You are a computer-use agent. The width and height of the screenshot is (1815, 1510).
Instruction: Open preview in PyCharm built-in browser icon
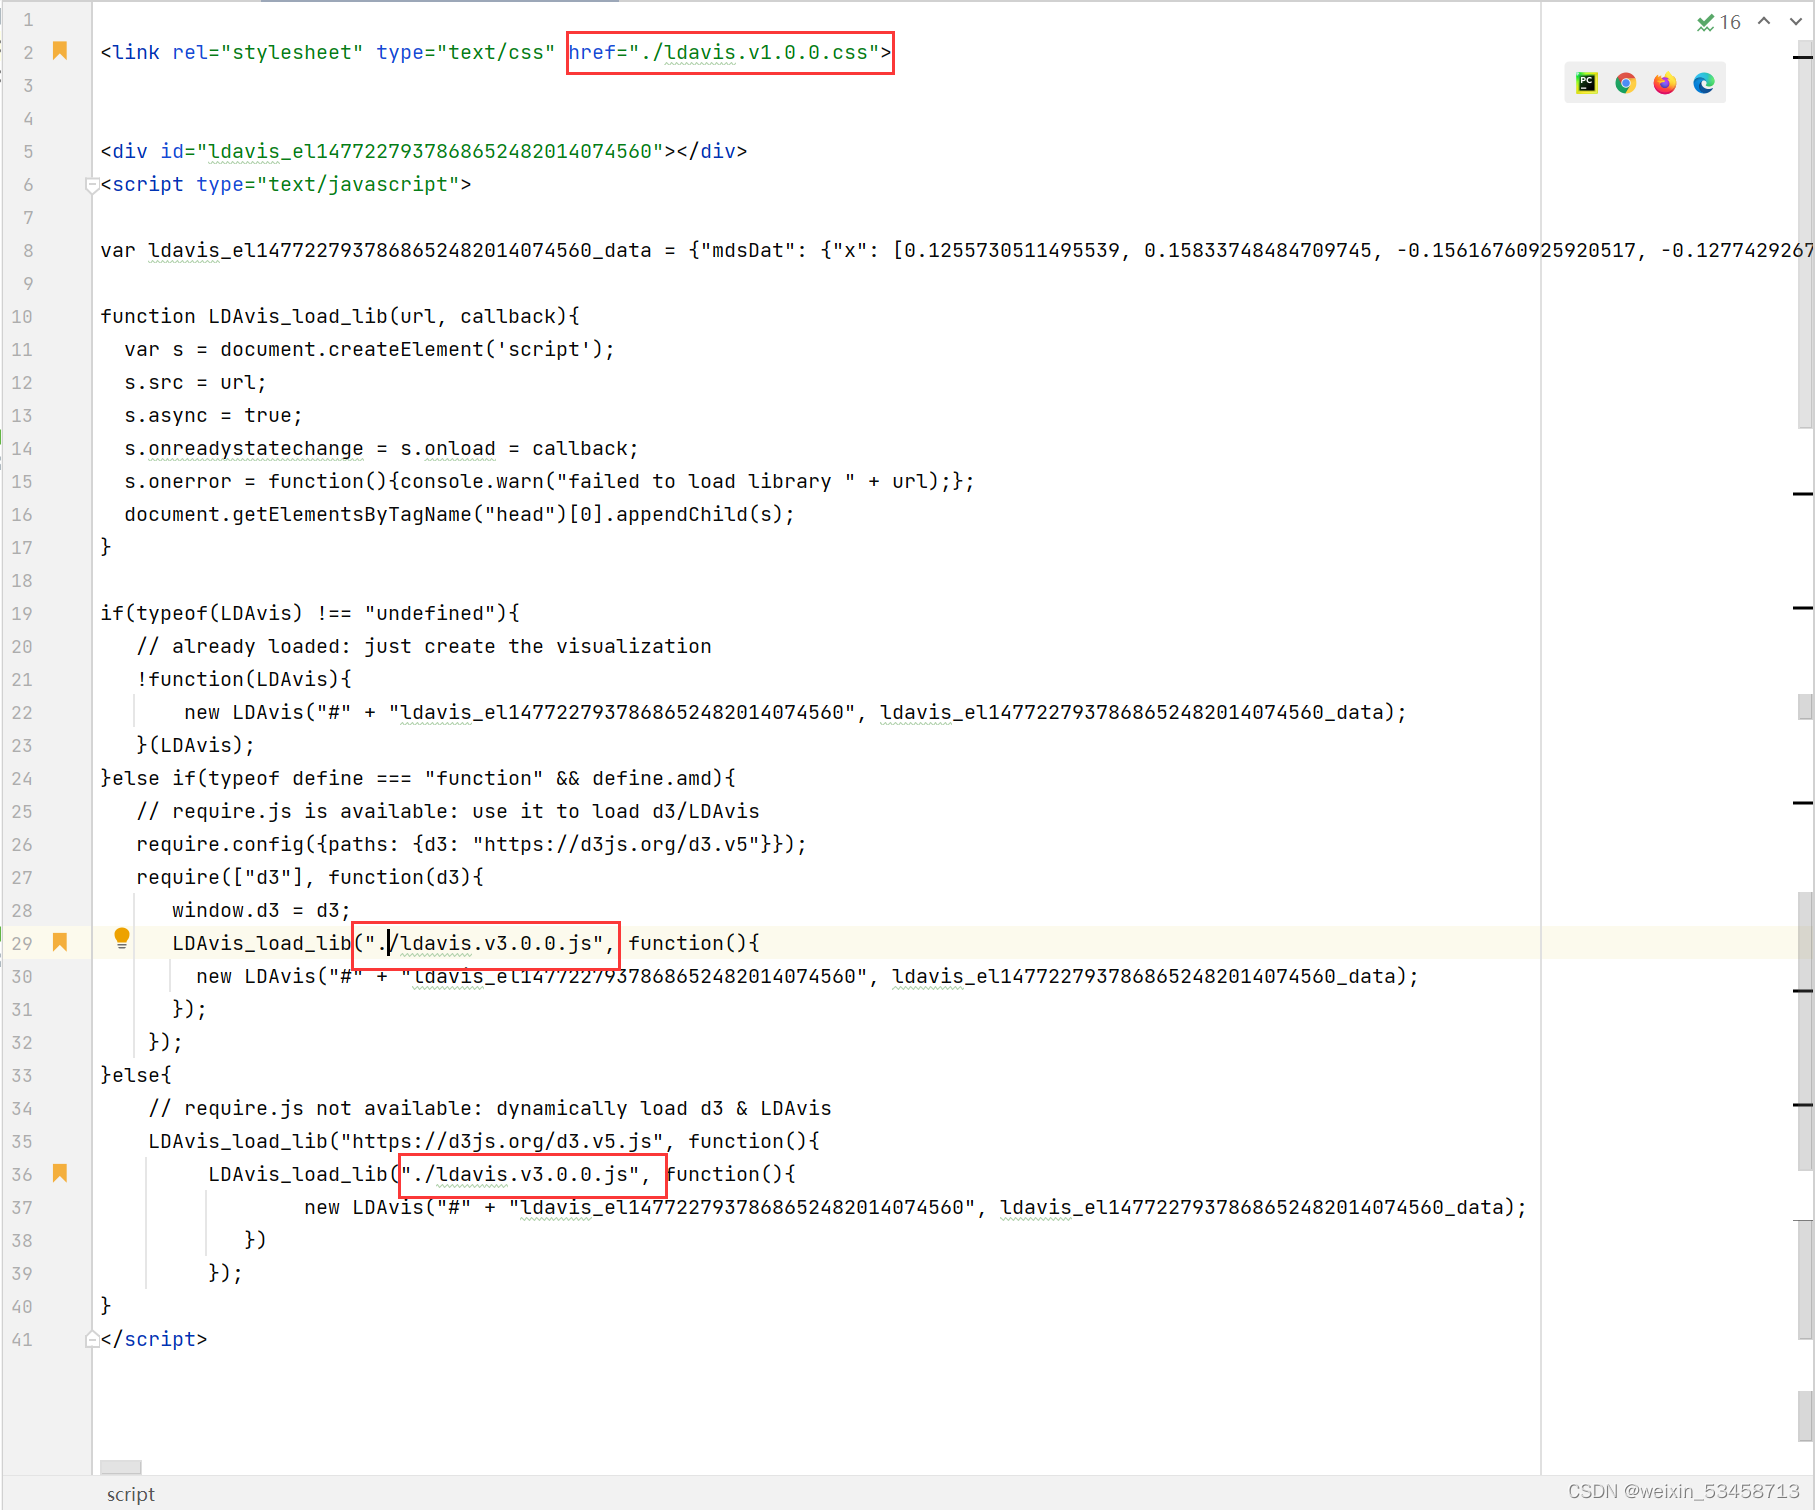tap(1587, 83)
